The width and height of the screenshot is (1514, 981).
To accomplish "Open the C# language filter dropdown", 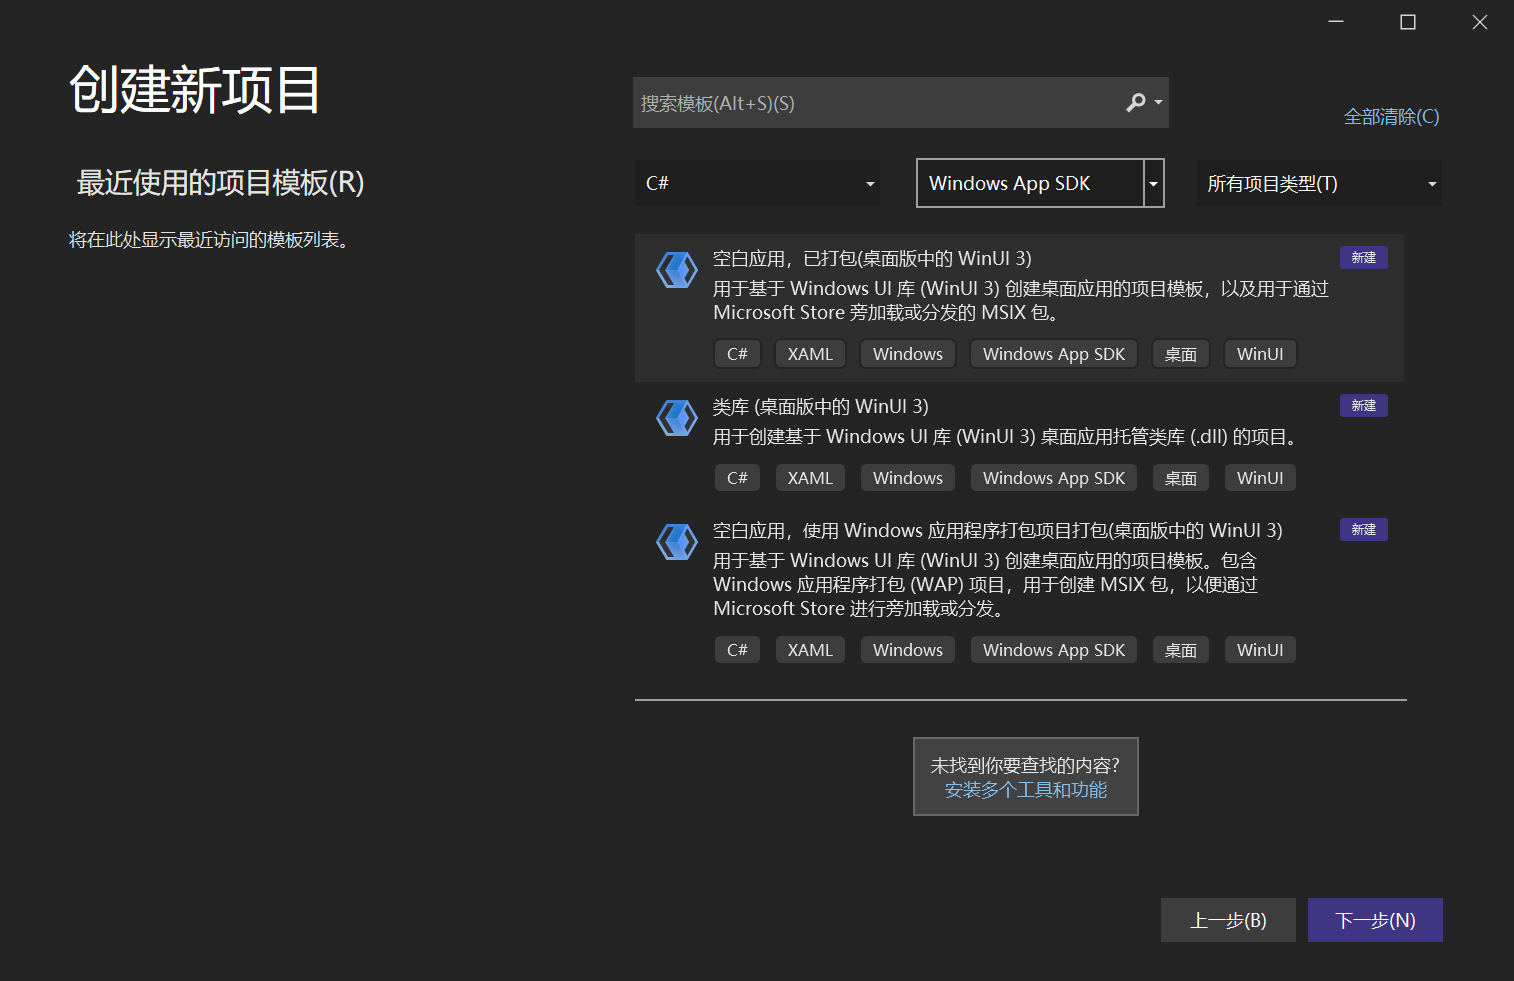I will [x=757, y=183].
